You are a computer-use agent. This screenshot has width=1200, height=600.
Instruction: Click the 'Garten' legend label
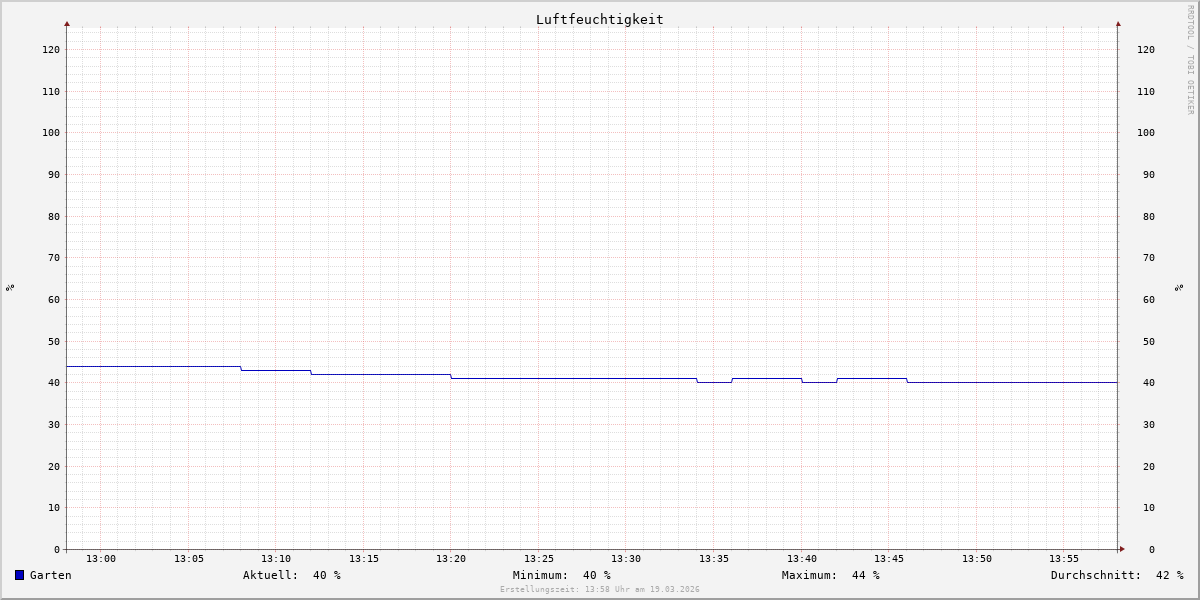pos(51,575)
